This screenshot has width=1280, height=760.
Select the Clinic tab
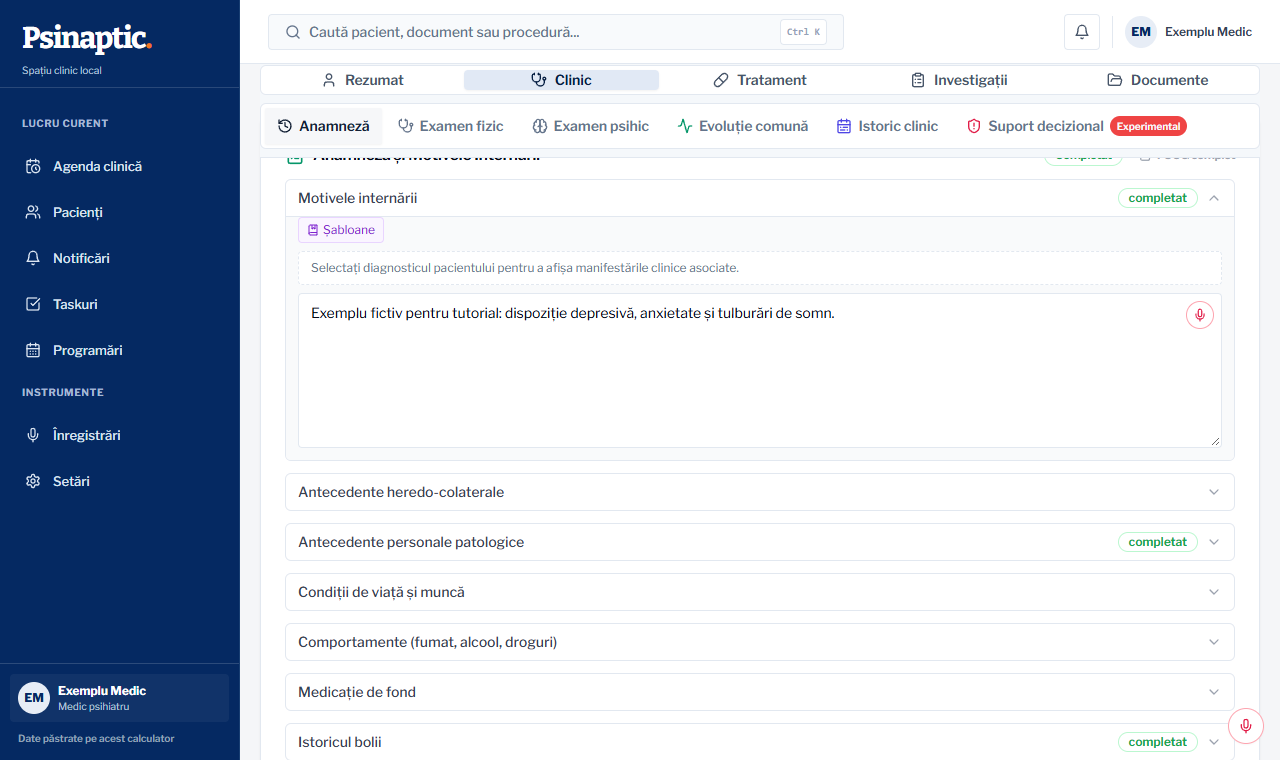[x=561, y=80]
